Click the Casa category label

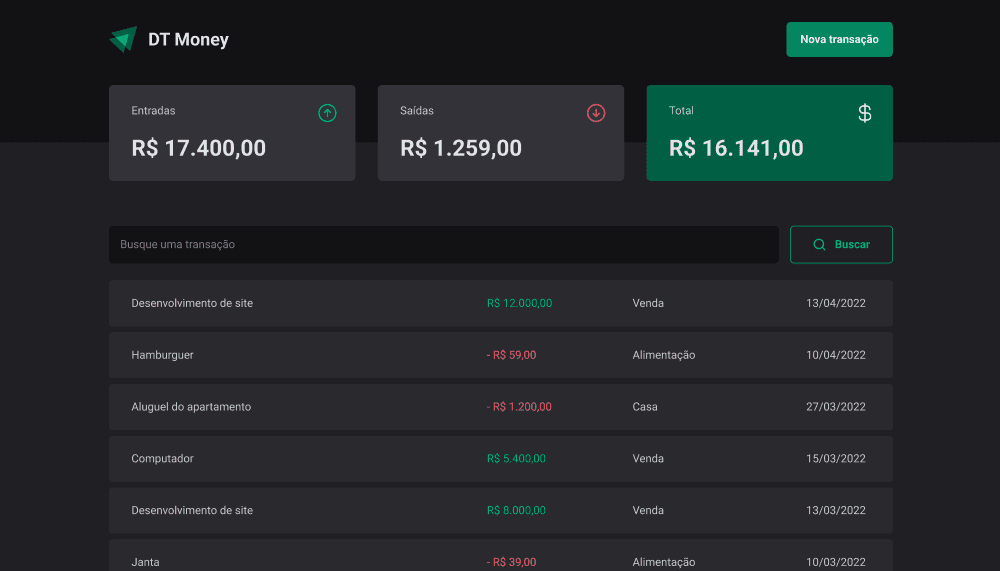(645, 406)
